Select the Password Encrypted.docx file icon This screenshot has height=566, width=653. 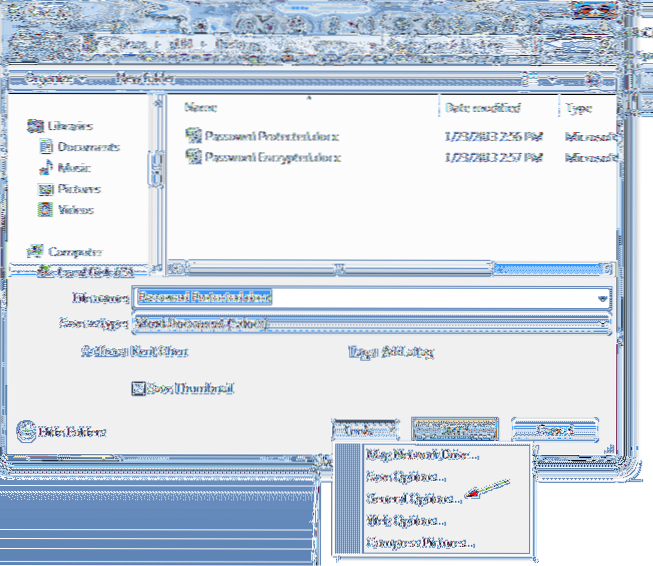[194, 156]
